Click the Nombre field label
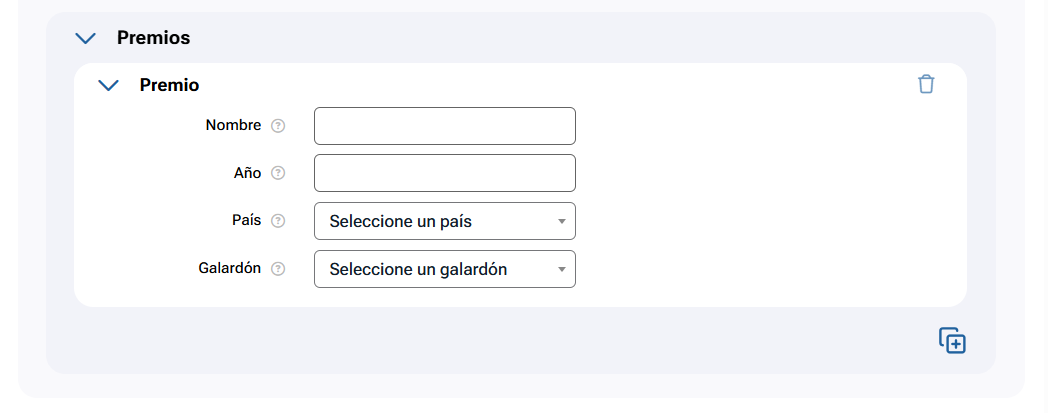Viewport: 1048px width, 413px height. [233, 126]
